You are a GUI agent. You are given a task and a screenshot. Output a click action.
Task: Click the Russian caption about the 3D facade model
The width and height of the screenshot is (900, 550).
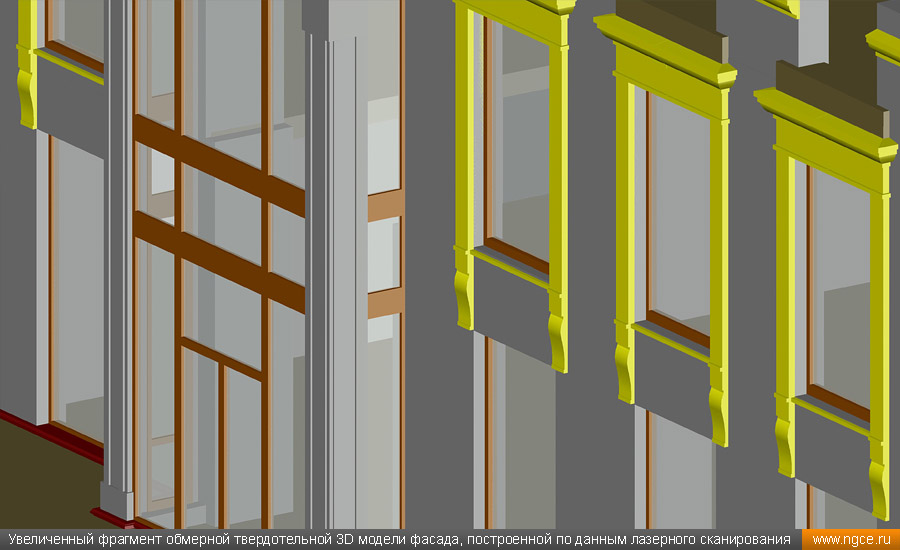click(x=399, y=540)
